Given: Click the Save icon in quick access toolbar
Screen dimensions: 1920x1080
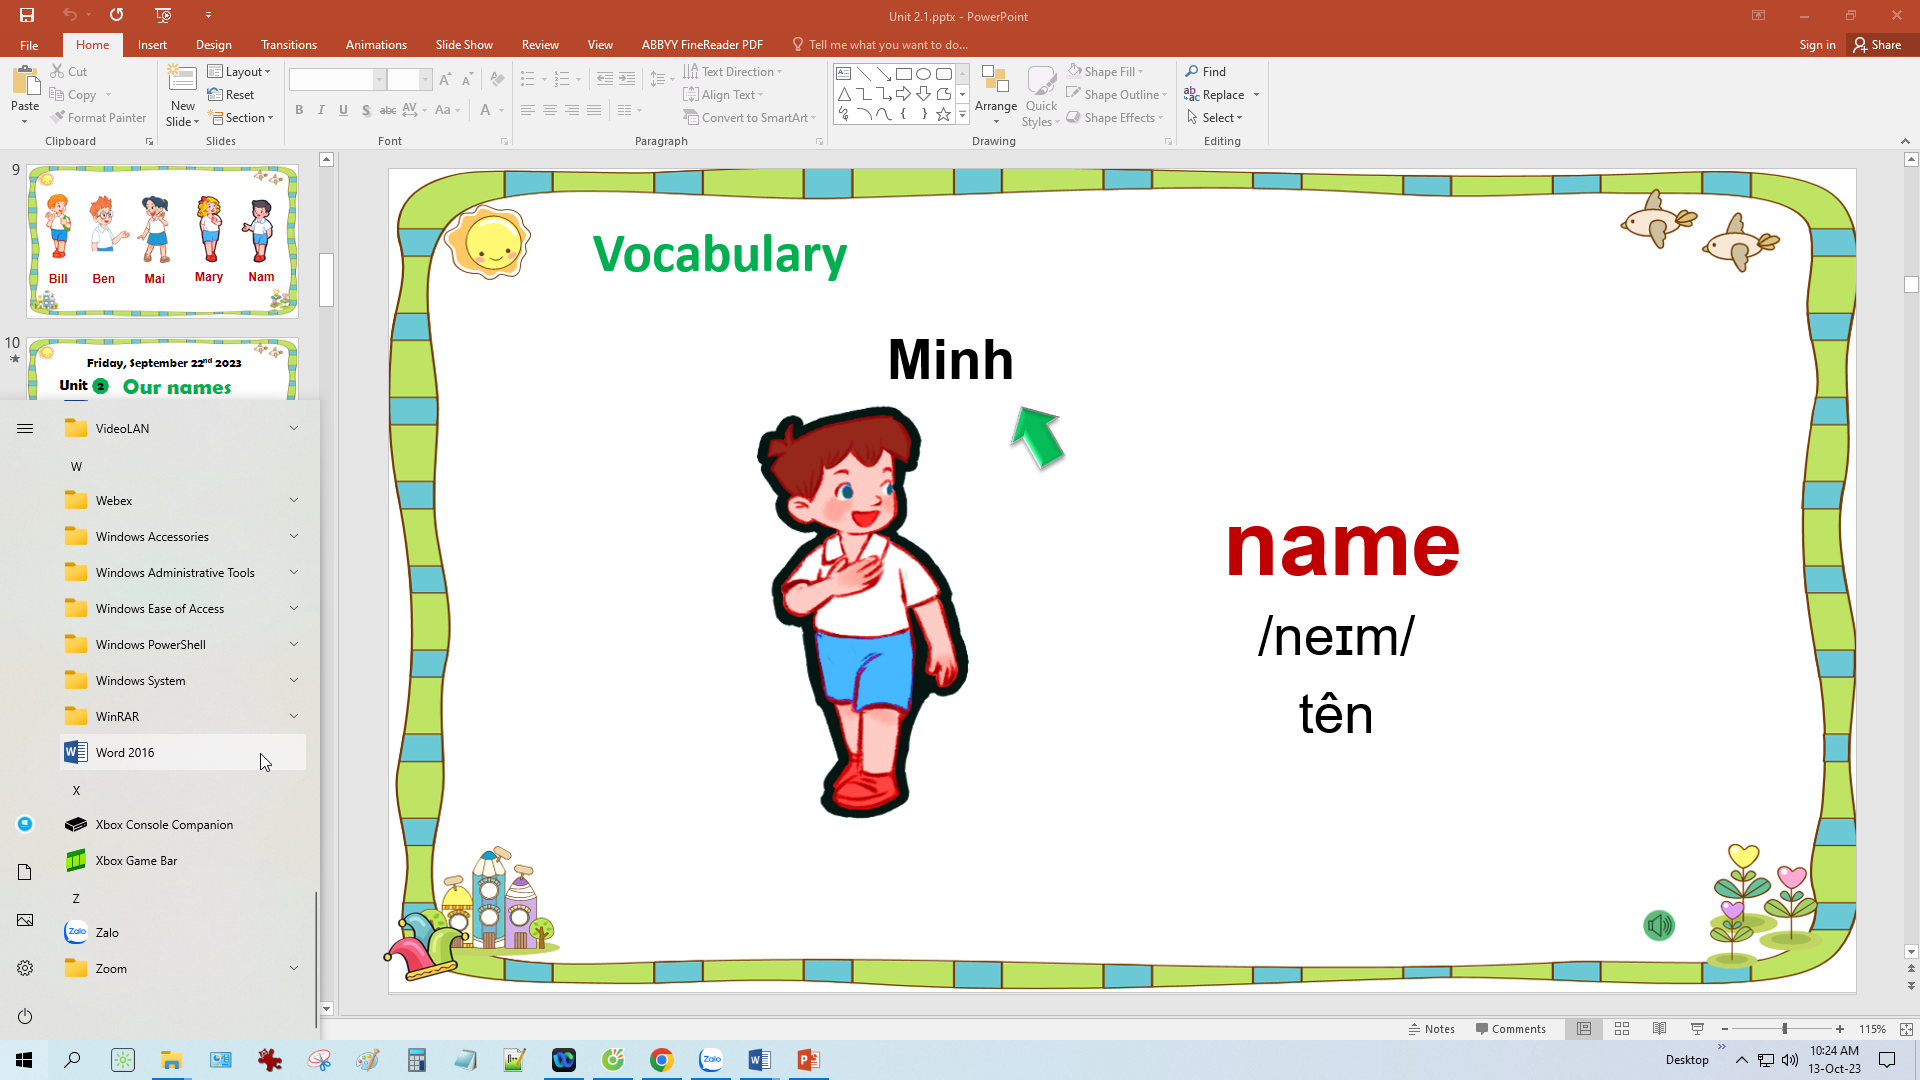Looking at the screenshot, I should (27, 15).
